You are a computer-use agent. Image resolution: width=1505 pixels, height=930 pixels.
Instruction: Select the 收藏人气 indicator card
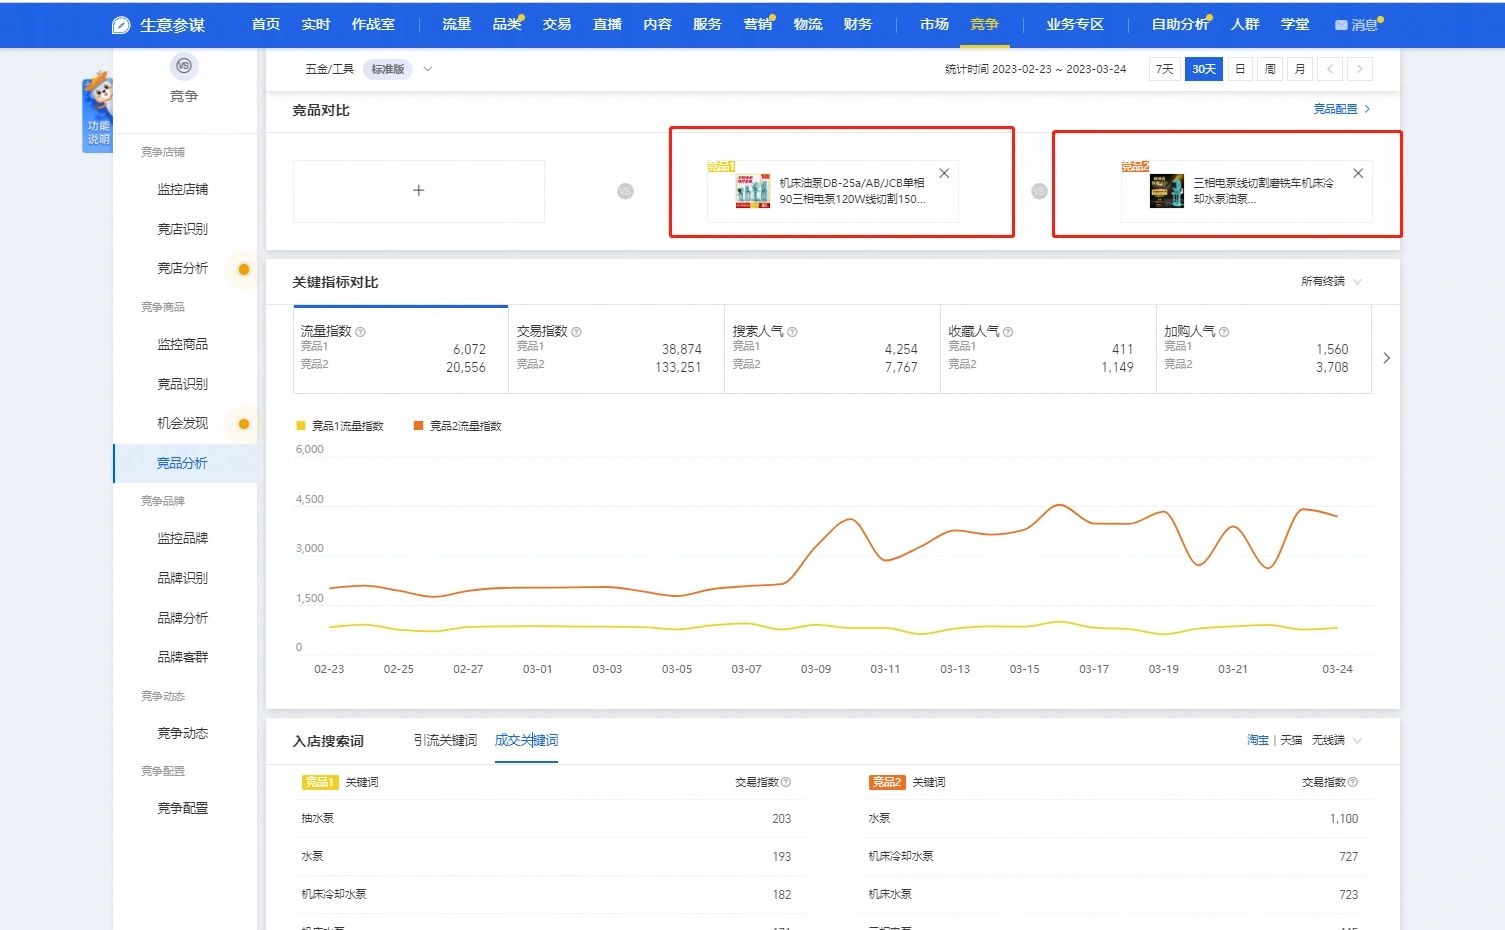1048,349
